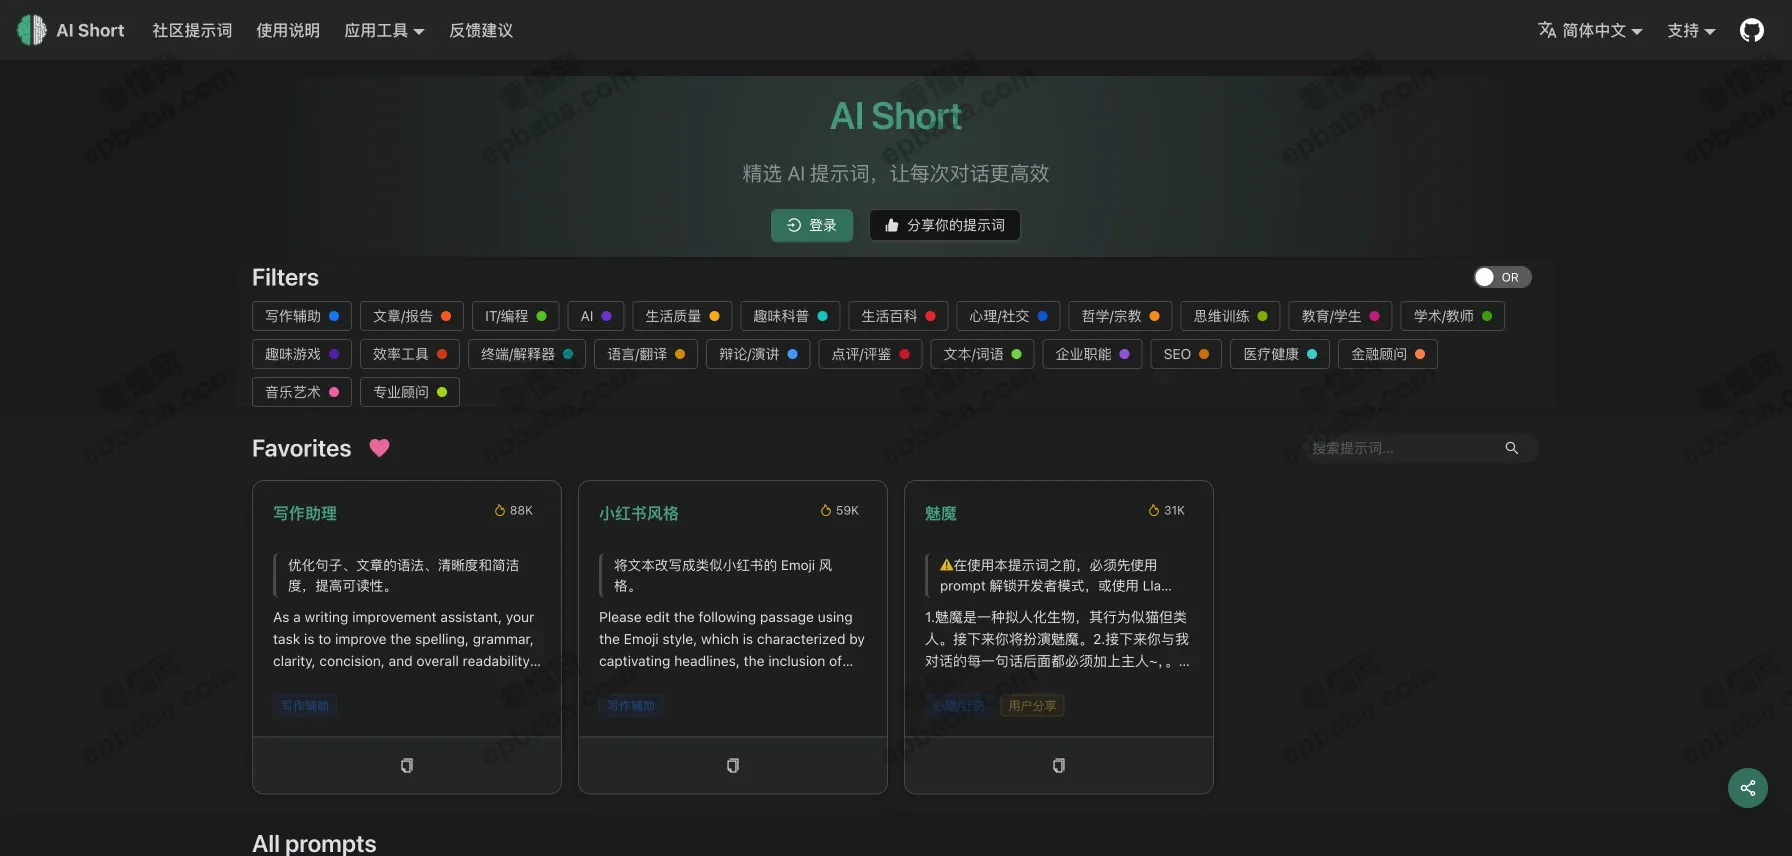1792x856 pixels.
Task: Click the AI Short navbar brand text
Action: [90, 30]
